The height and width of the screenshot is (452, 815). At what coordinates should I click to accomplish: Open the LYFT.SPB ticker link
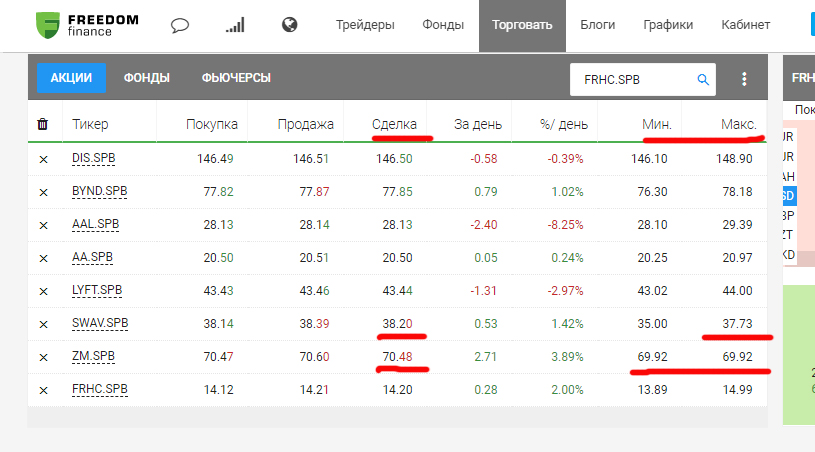pos(97,290)
